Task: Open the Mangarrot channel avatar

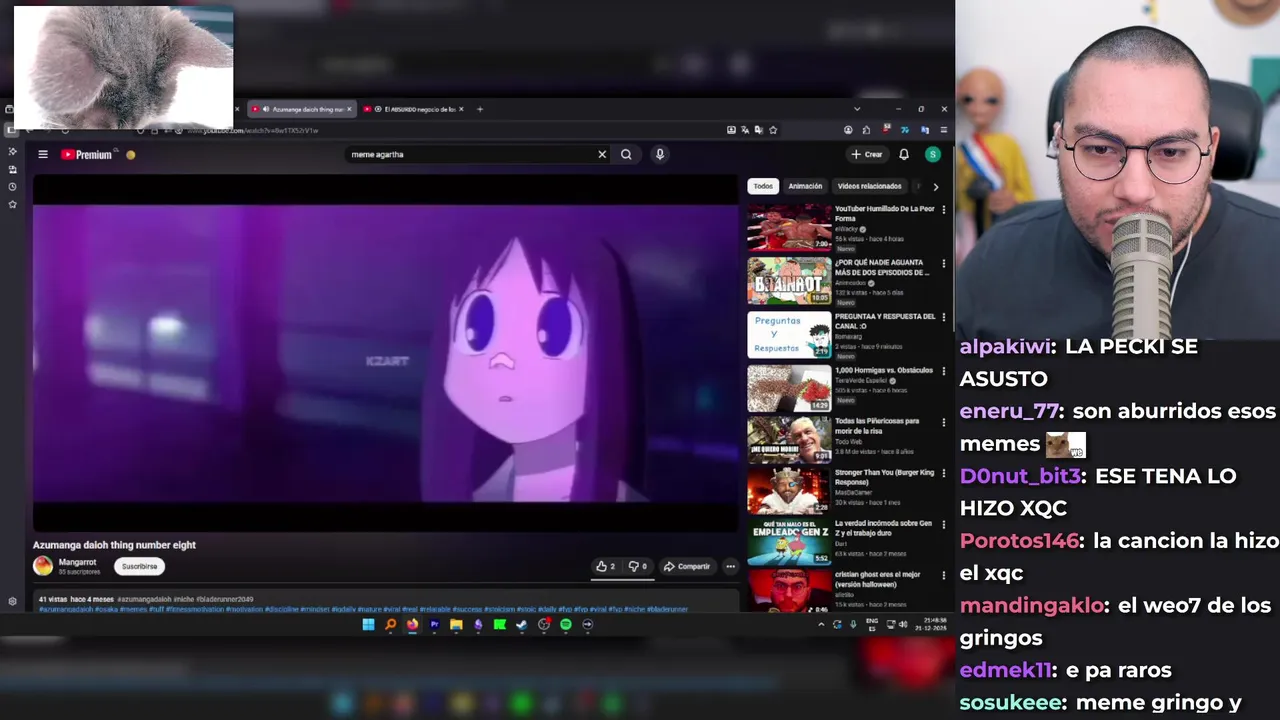Action: click(x=43, y=566)
